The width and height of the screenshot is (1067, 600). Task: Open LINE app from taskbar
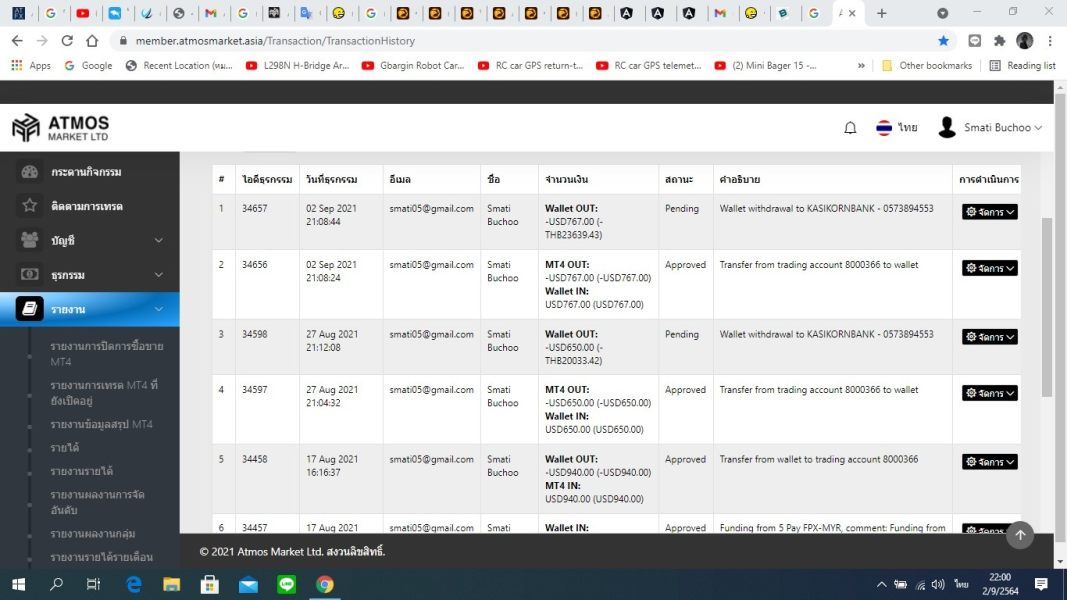(x=286, y=584)
